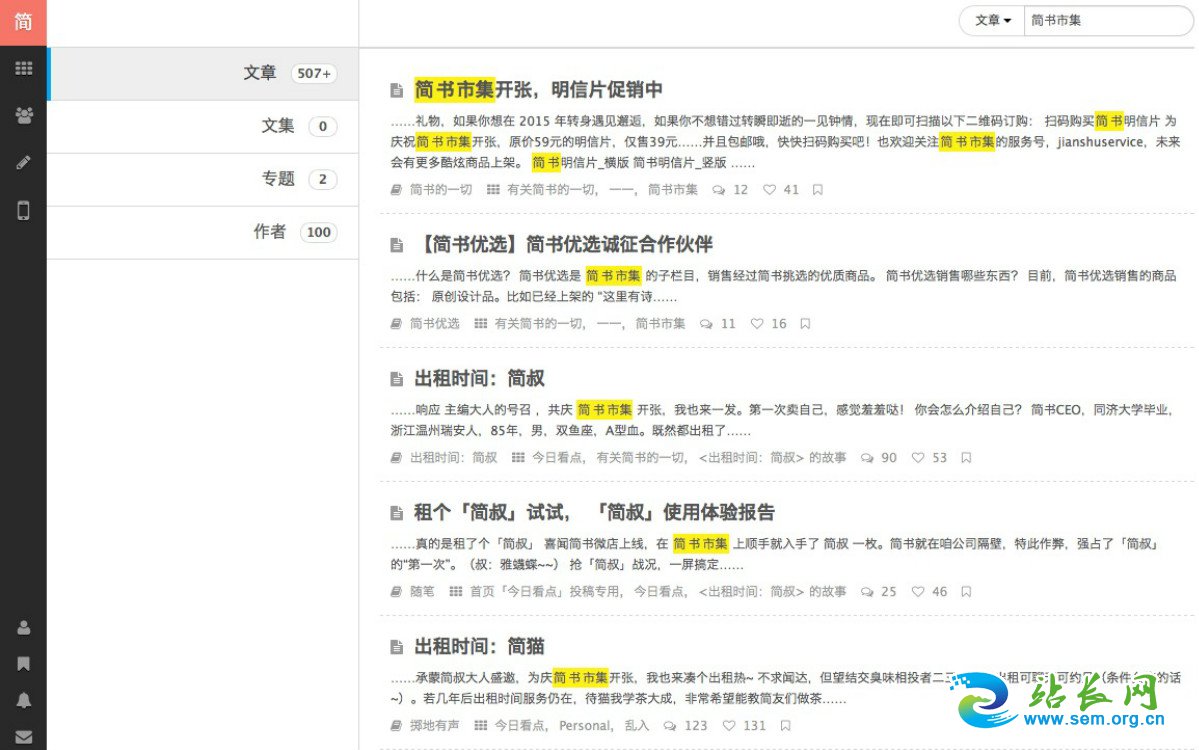Screen dimensions: 1199x750
Task: Open article 【简书优选】简书优选诚征合作伙伴
Action: 564,245
